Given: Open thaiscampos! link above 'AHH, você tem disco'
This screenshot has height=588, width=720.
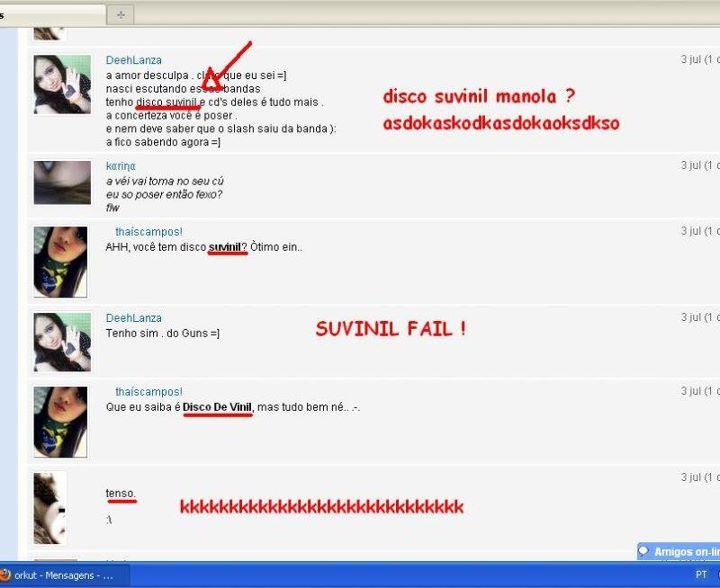Looking at the screenshot, I should click(149, 232).
